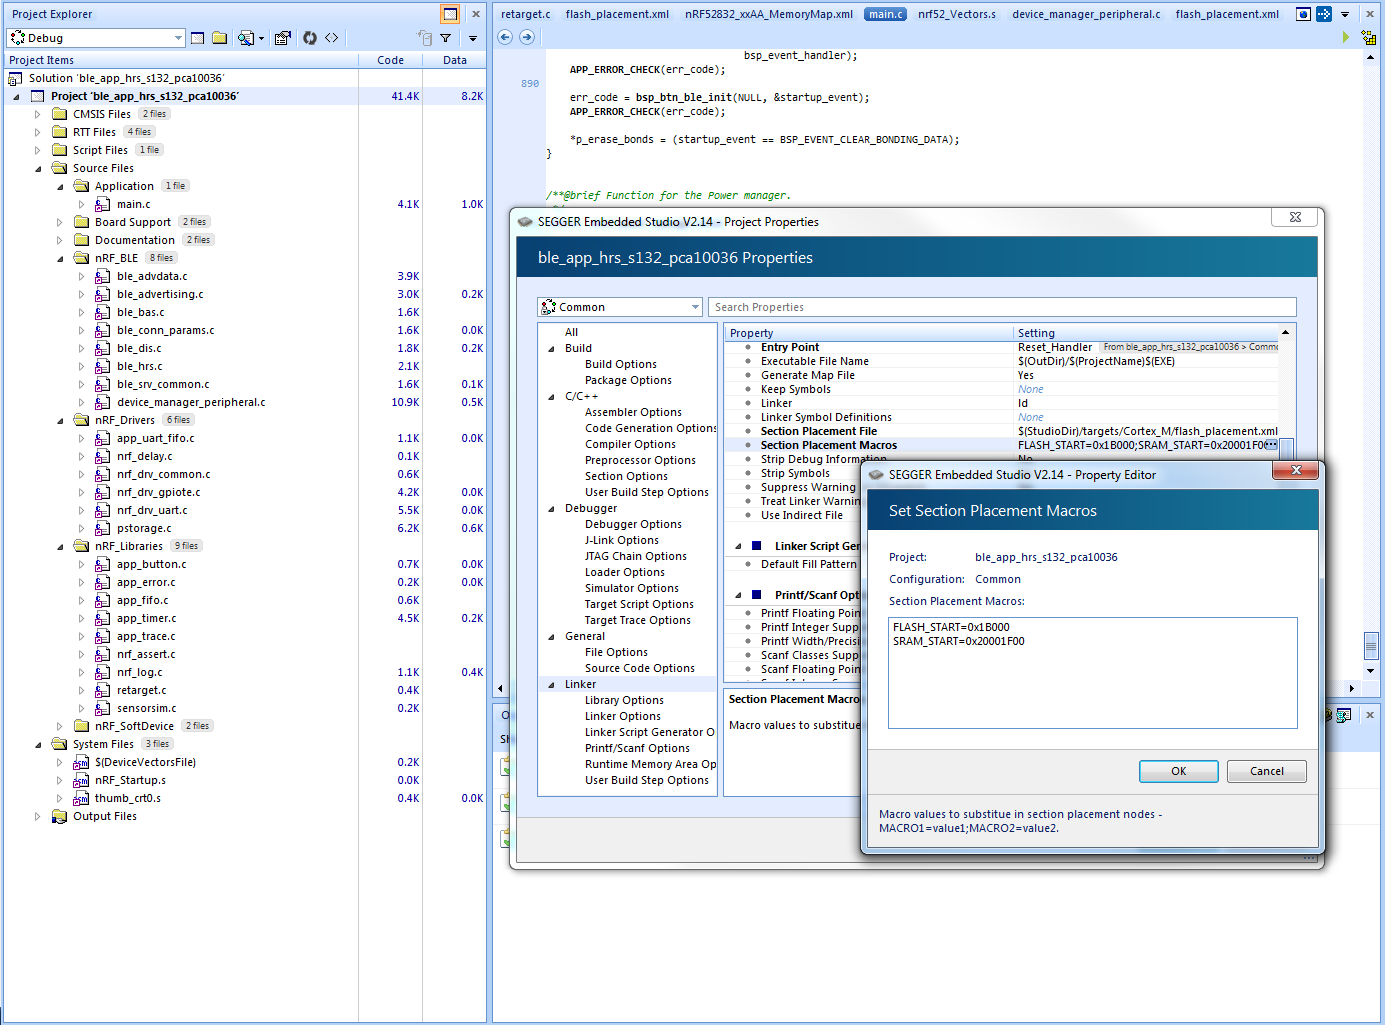The image size is (1385, 1025).
Task: Click the Setting column header
Action: tap(1146, 333)
